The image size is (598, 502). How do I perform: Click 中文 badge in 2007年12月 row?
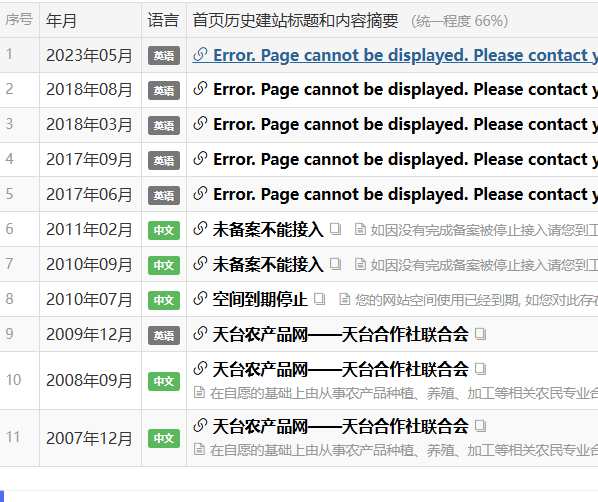point(164,438)
